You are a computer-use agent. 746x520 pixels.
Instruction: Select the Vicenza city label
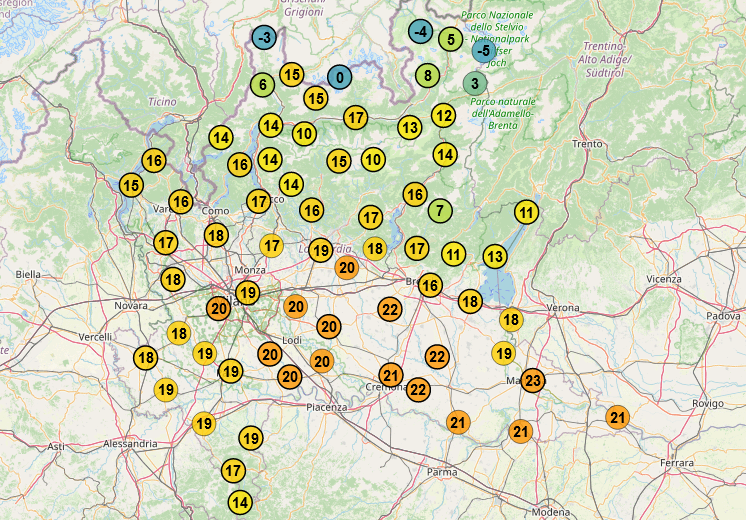(664, 279)
